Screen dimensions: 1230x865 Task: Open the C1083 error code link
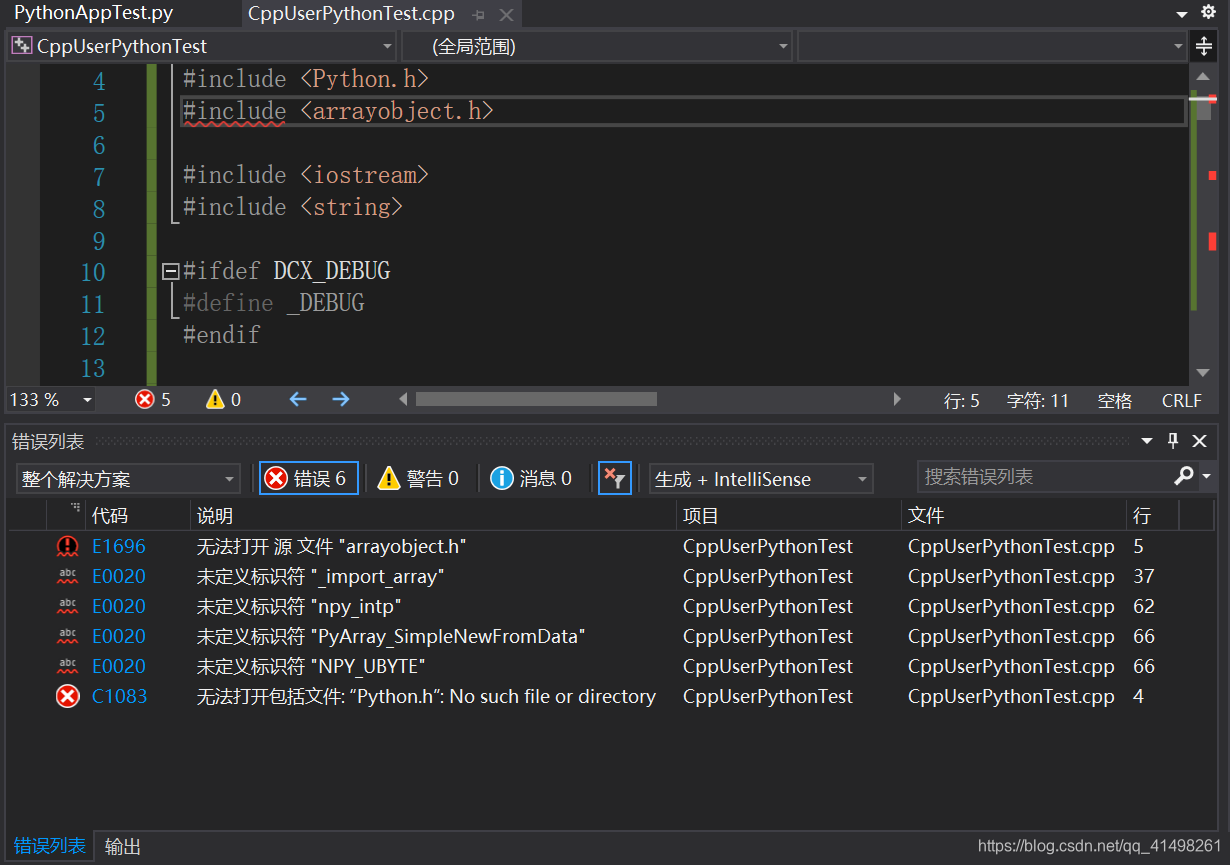119,697
